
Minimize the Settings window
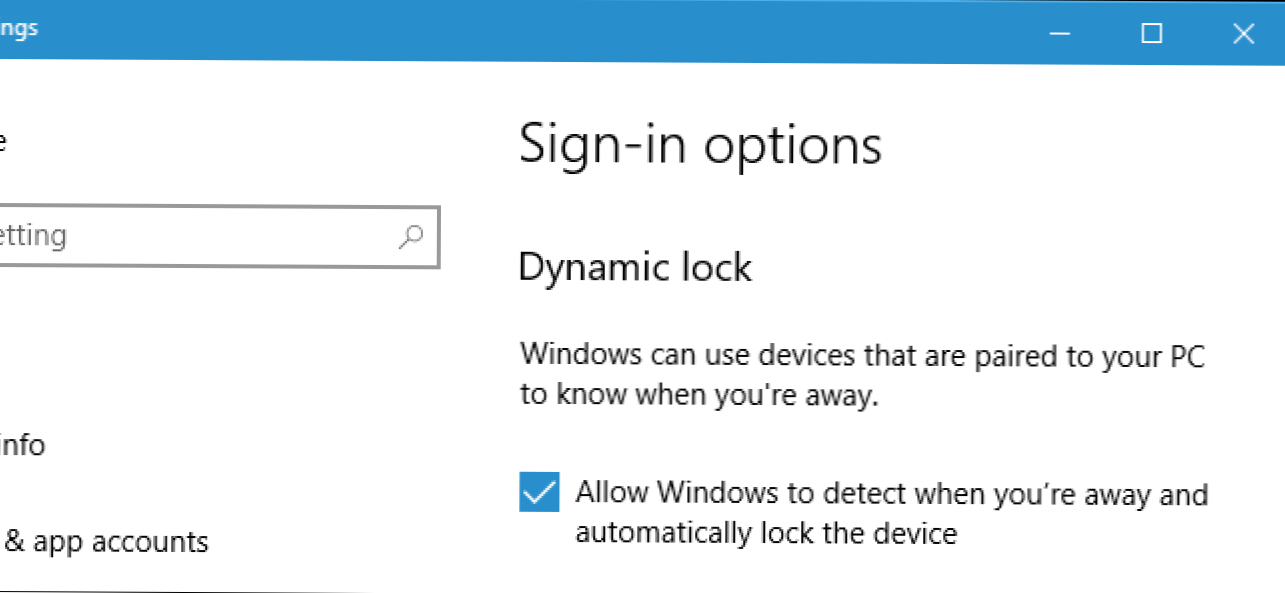click(x=1061, y=33)
